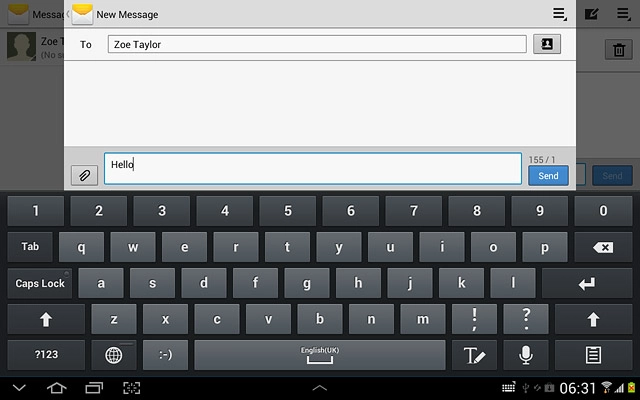Attach a file with the paperclip icon
The height and width of the screenshot is (400, 640).
(x=84, y=176)
